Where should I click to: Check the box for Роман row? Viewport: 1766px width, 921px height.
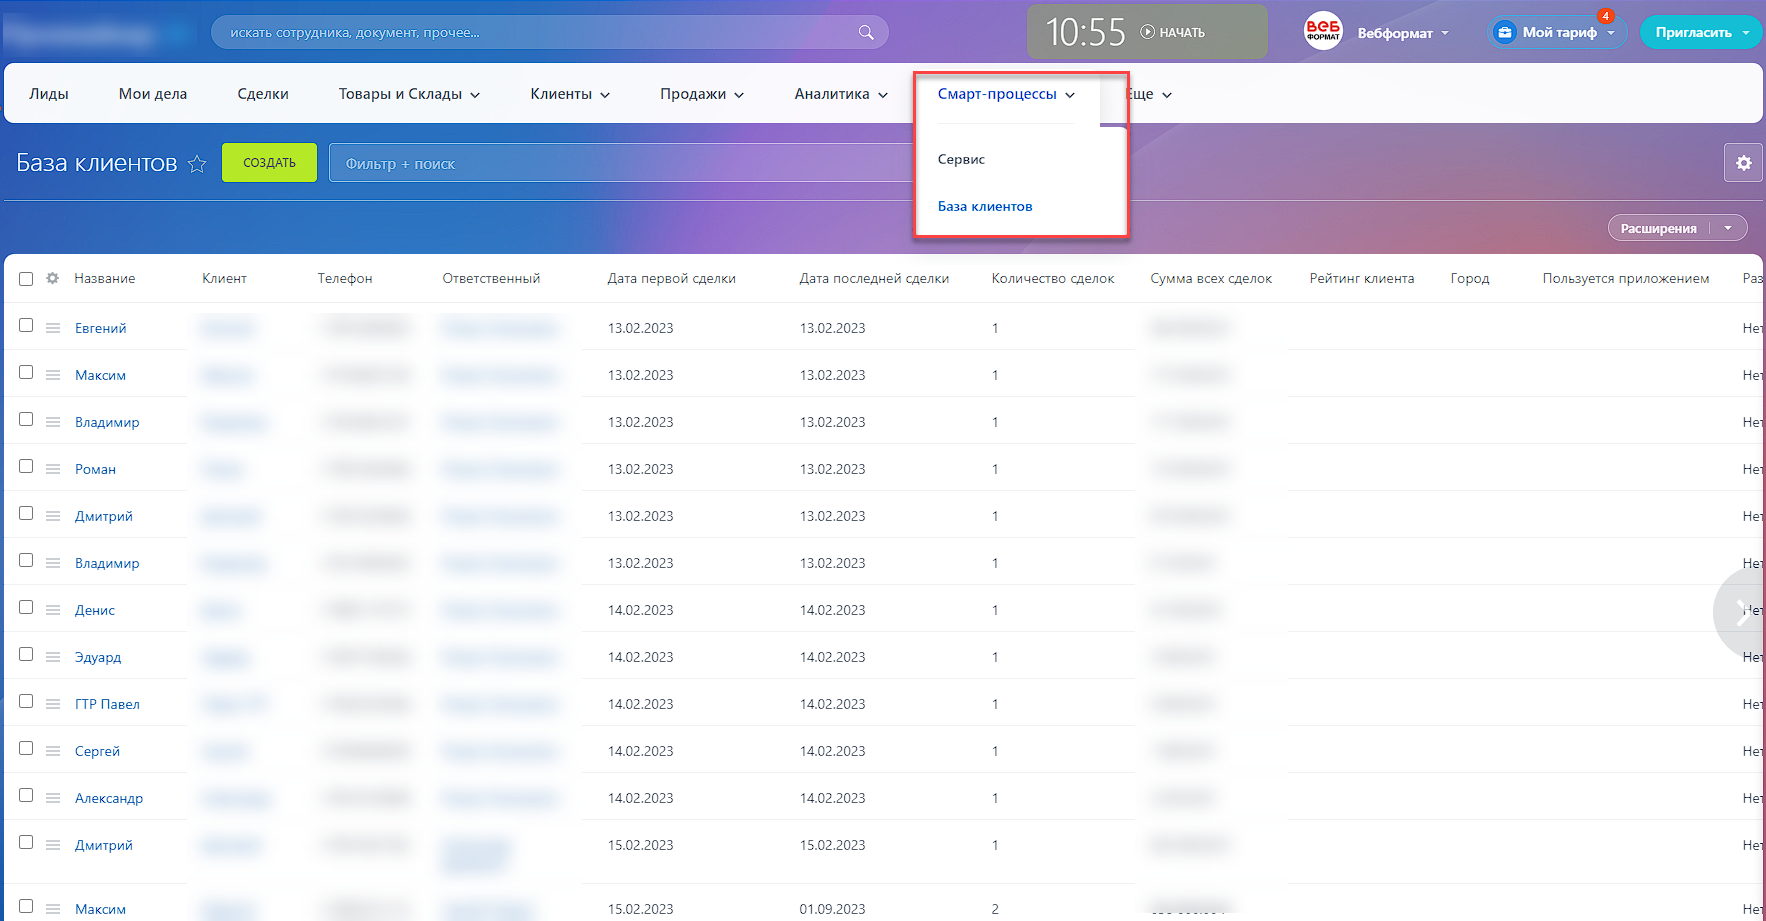point(26,466)
